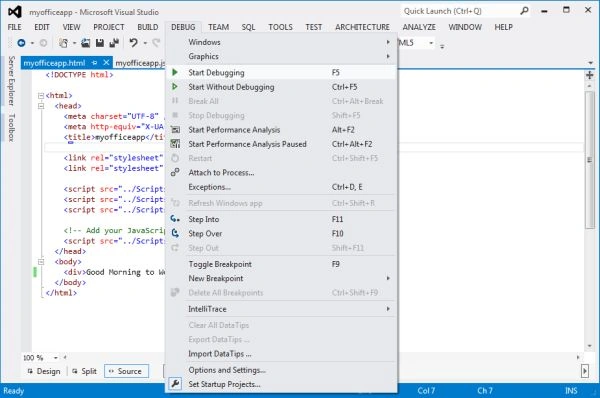The width and height of the screenshot is (600, 398).
Task: Click the toolbar overflow options arrow
Action: coord(442,47)
